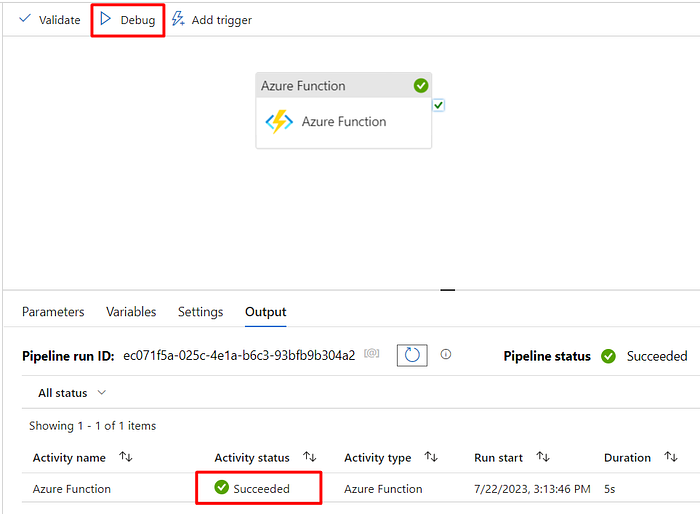Click the 5s duration value

pyautogui.click(x=609, y=489)
